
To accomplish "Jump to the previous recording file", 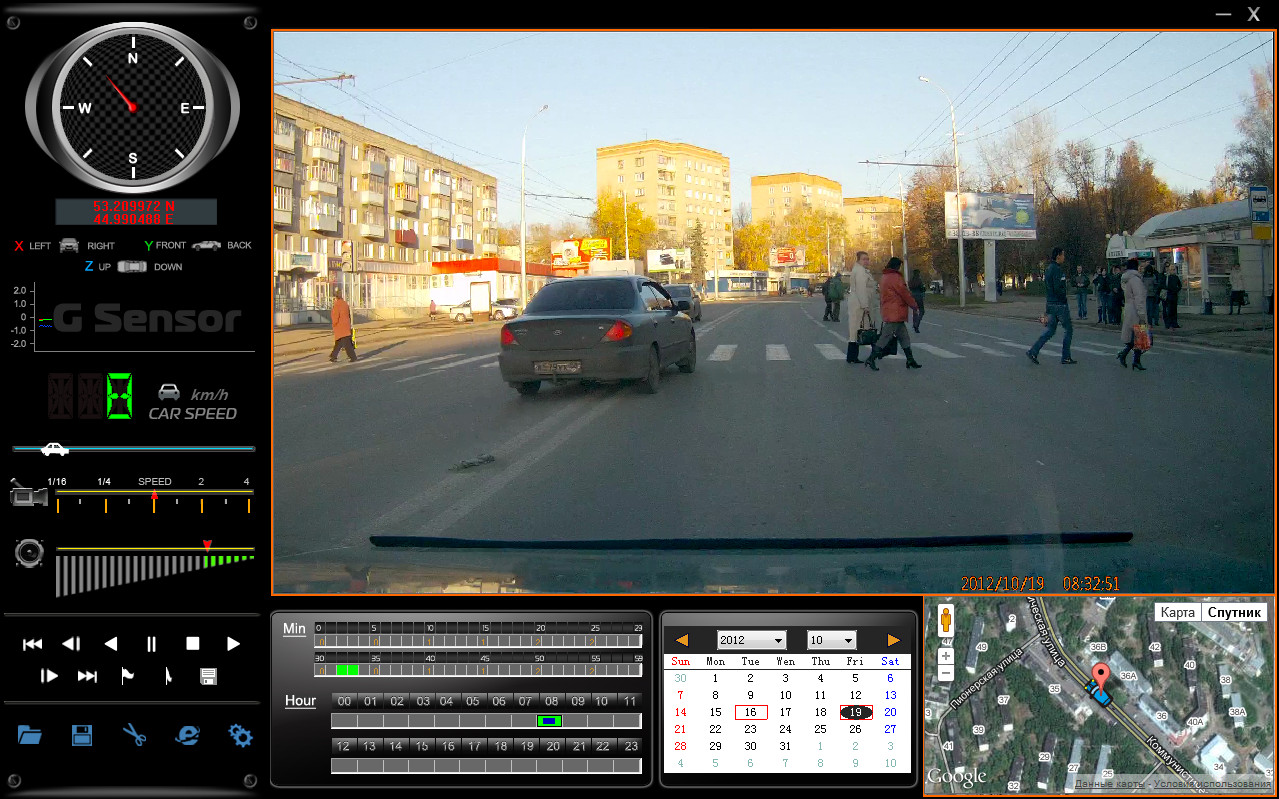I will [32, 644].
